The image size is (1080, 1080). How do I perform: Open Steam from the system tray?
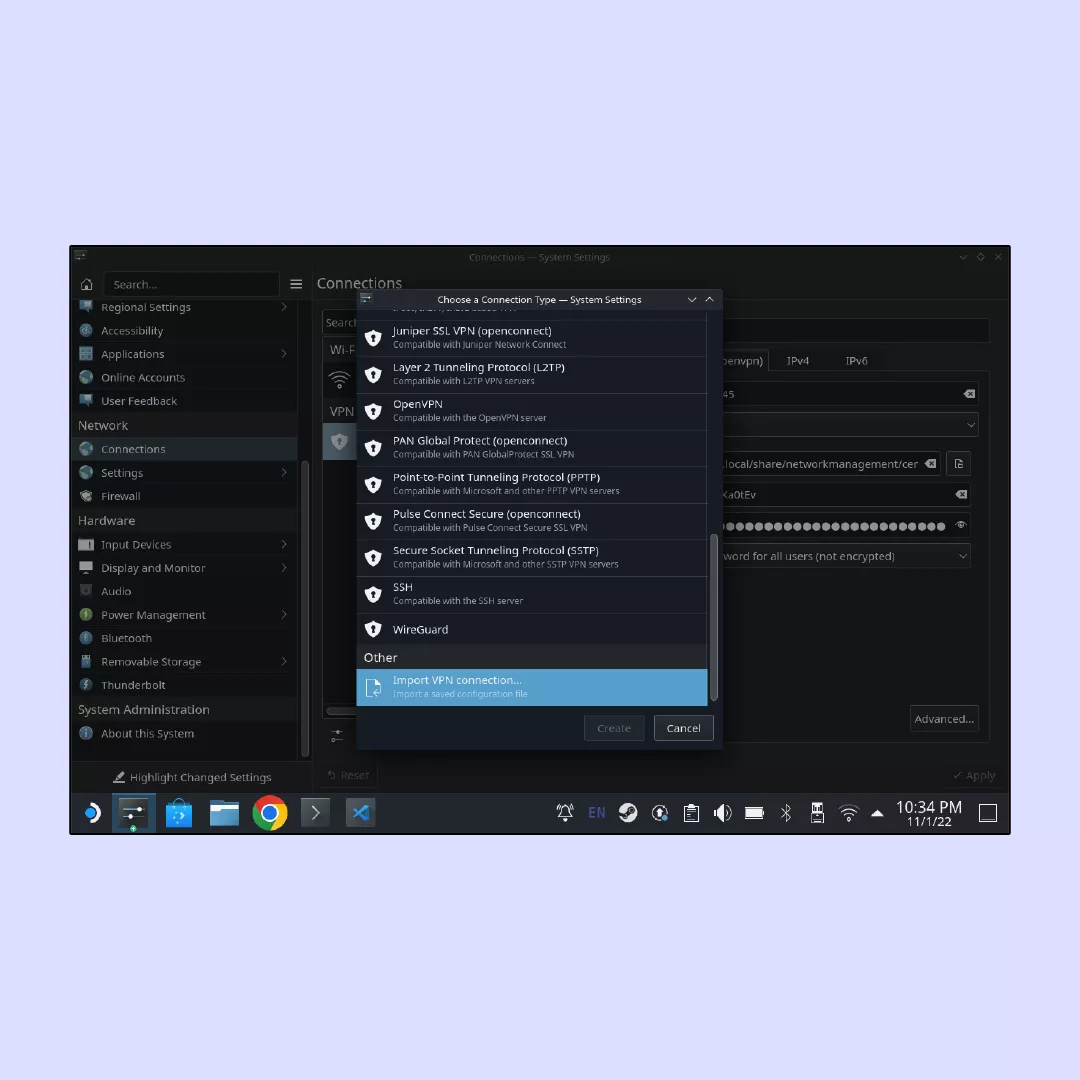pos(628,813)
